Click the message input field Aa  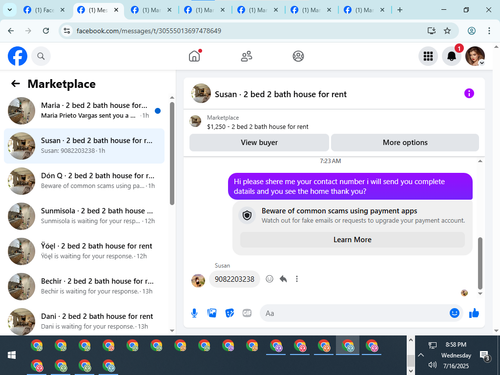click(355, 313)
